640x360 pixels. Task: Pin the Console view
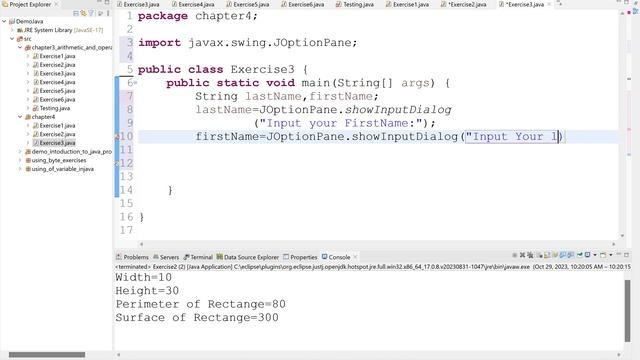click(580, 255)
